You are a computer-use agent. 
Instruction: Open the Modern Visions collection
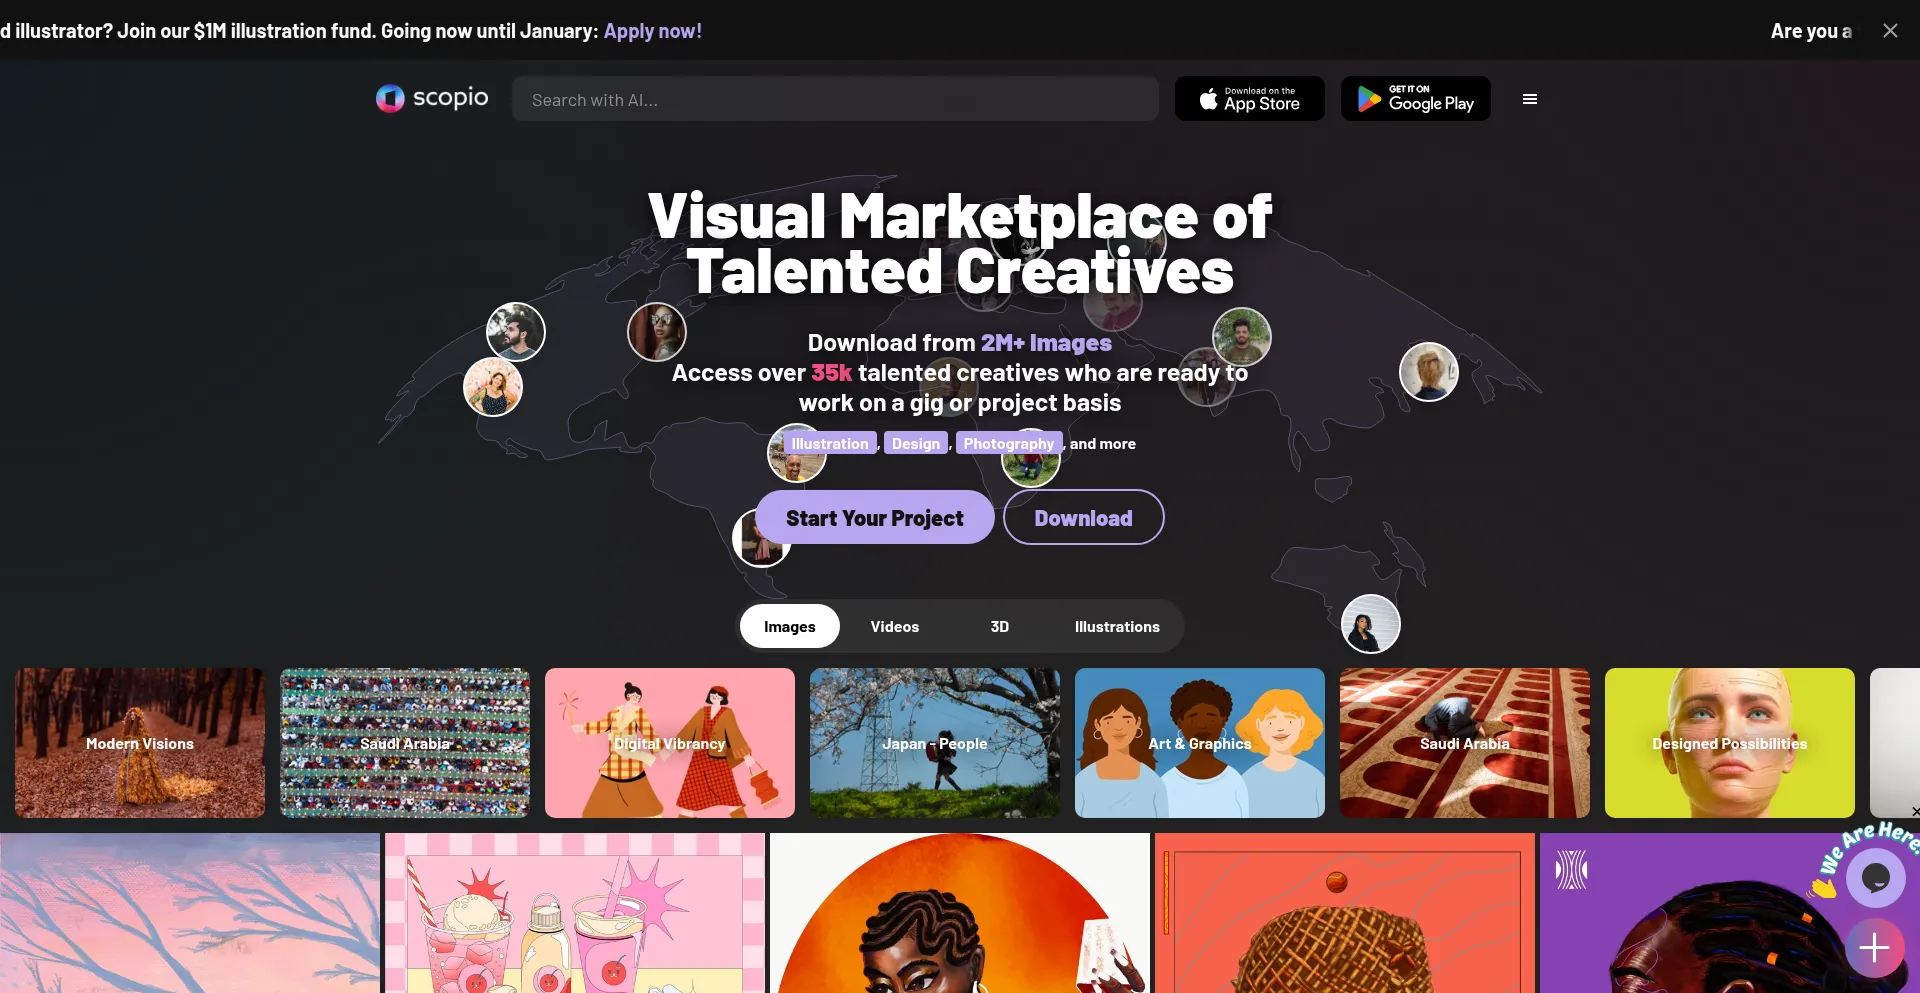(140, 743)
